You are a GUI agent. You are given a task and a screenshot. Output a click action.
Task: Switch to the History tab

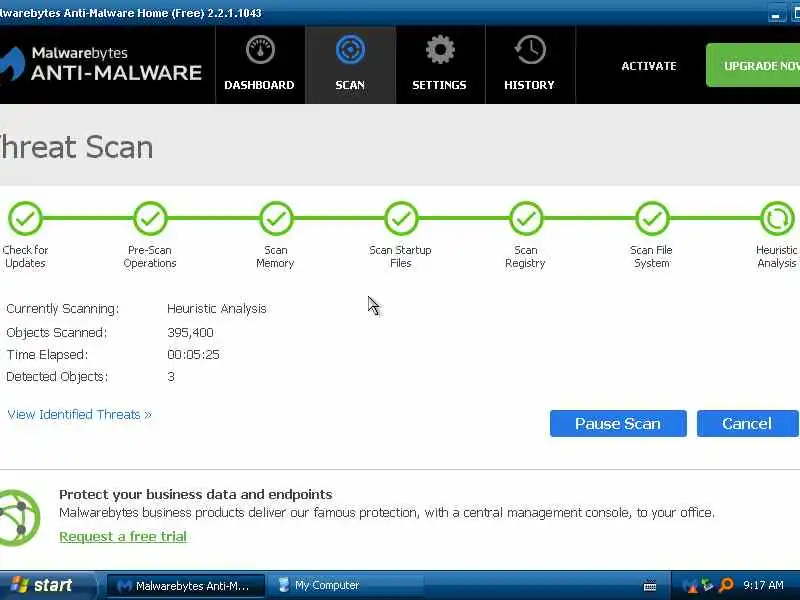(x=530, y=65)
